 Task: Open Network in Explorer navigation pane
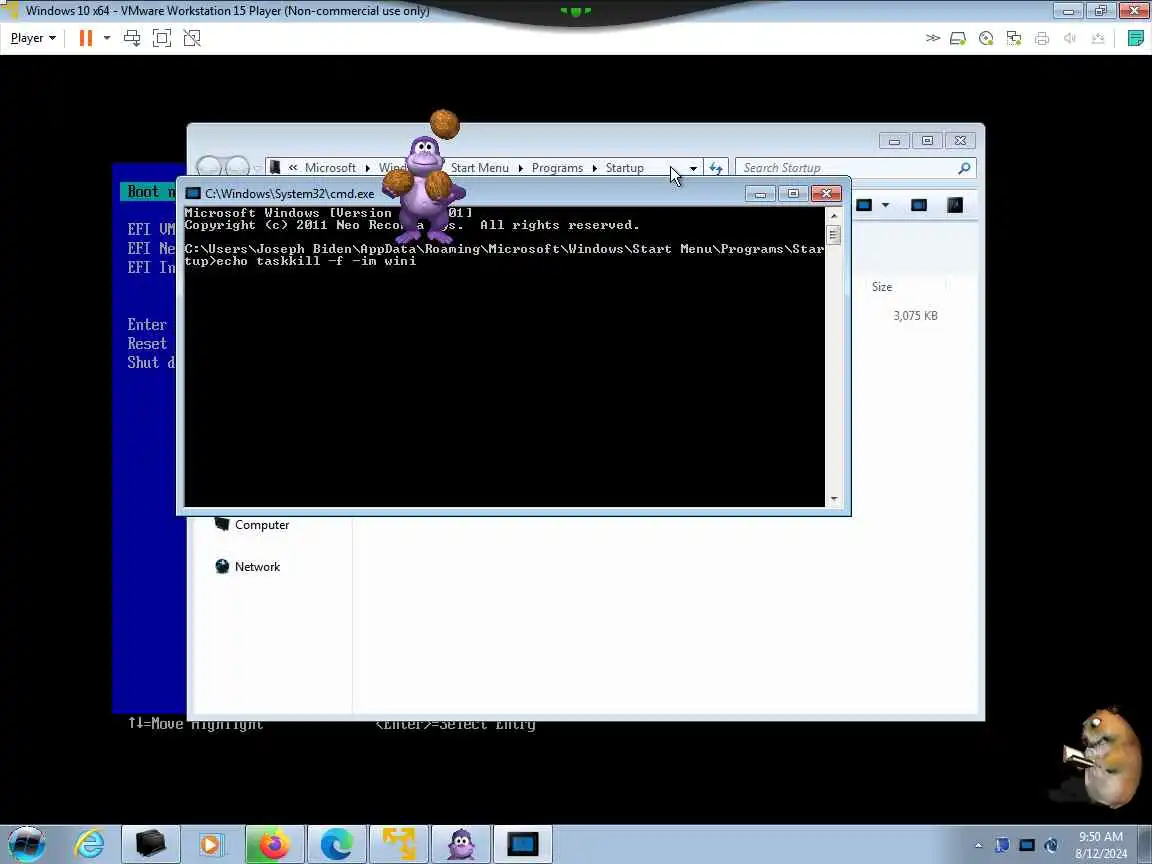(x=247, y=566)
